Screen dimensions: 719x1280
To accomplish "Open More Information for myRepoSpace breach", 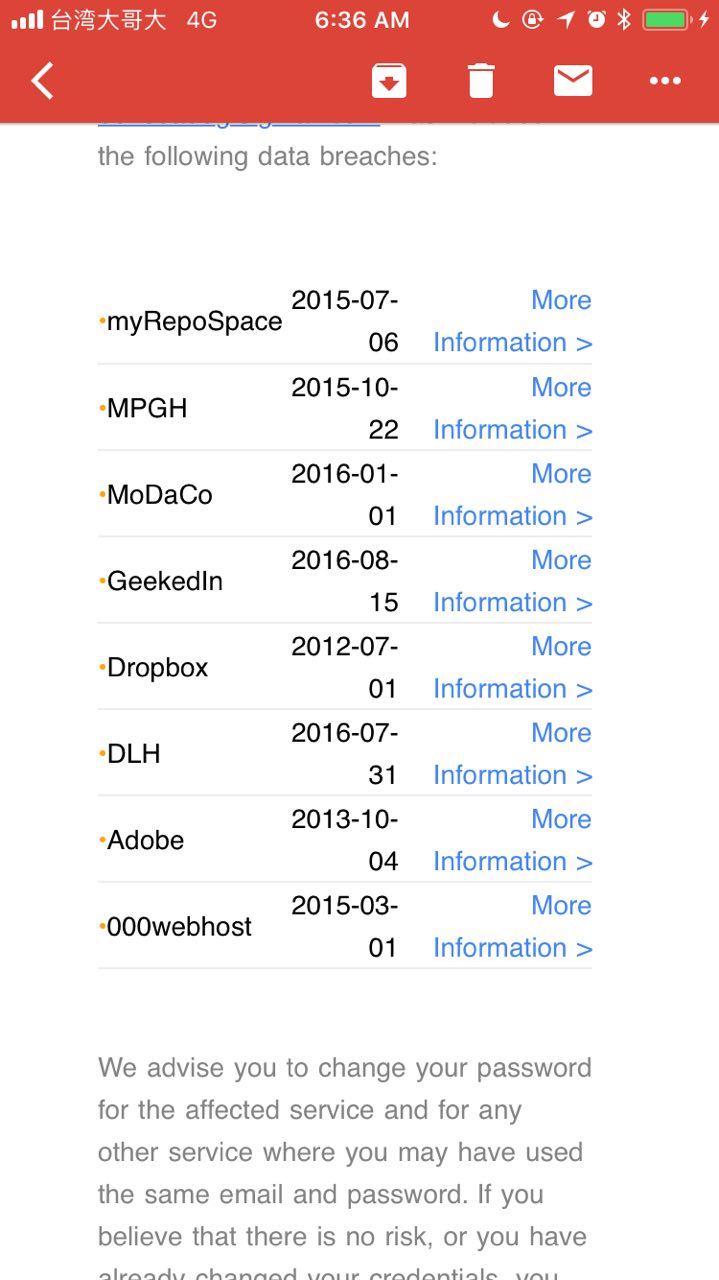I will pyautogui.click(x=512, y=321).
